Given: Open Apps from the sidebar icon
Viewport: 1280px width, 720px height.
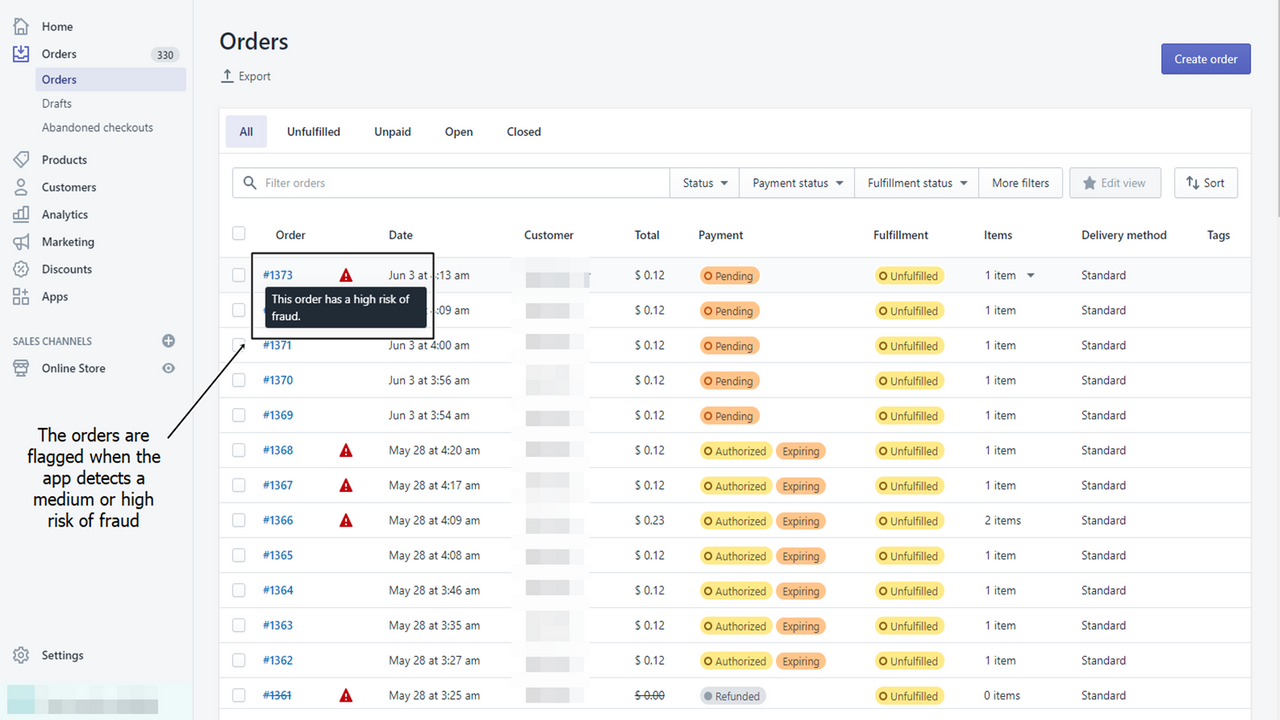Looking at the screenshot, I should (21, 296).
